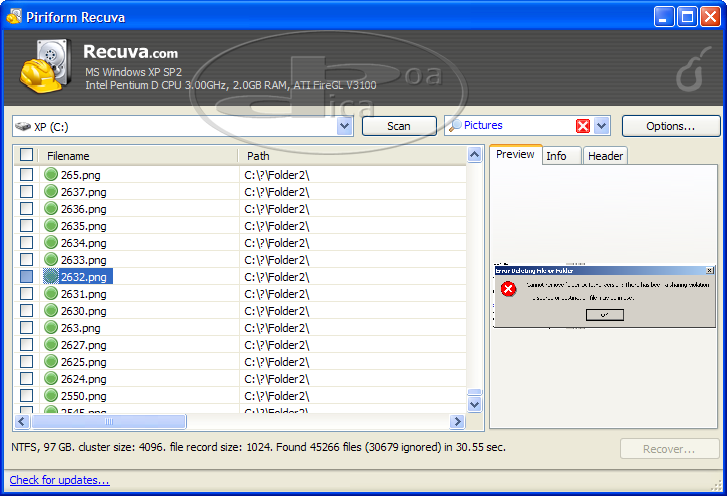This screenshot has height=496, width=727.
Task: Click green status icon beside 263.png
Action: [51, 328]
